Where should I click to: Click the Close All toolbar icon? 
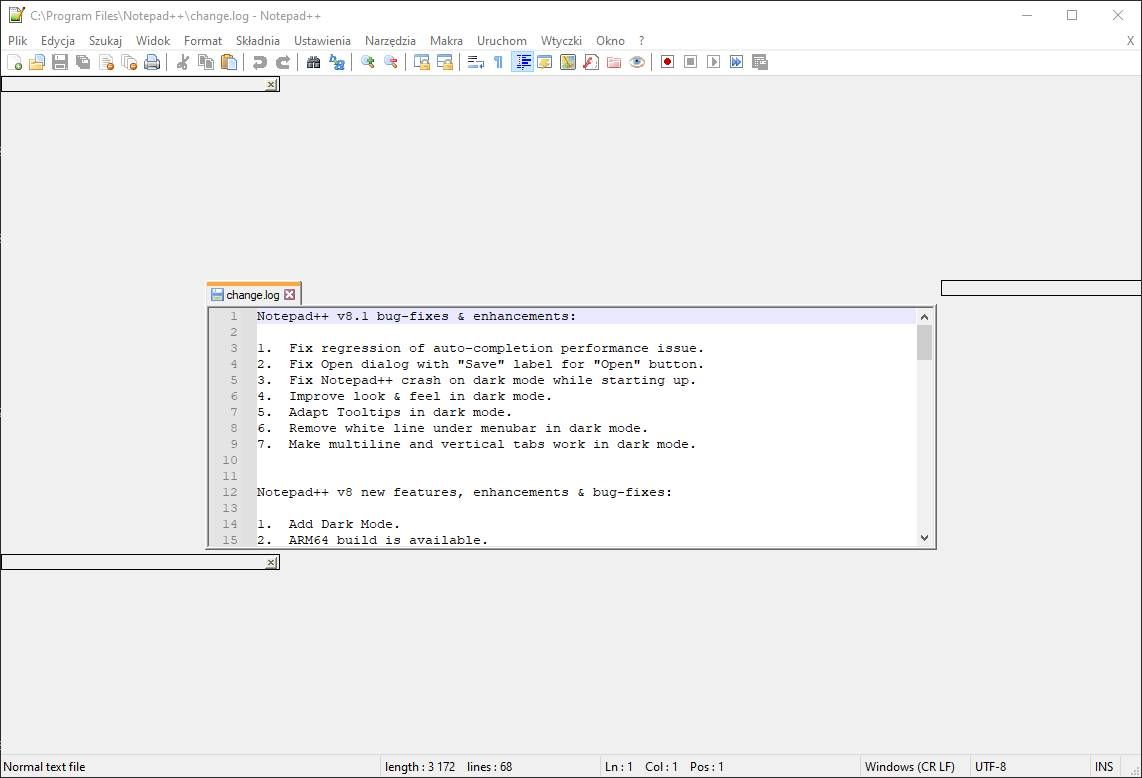click(x=130, y=63)
